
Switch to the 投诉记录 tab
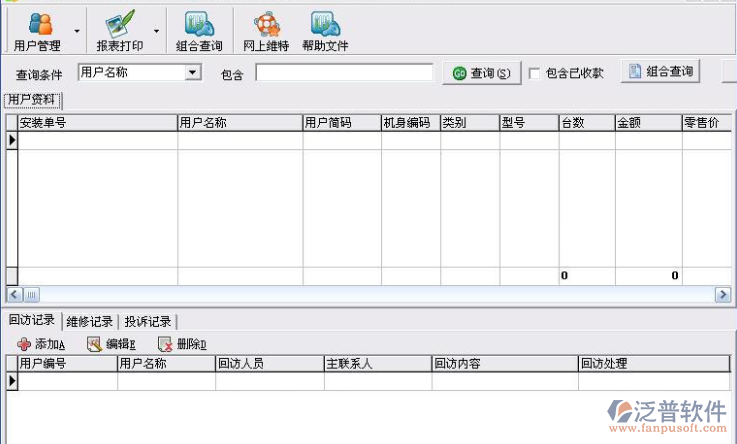147,321
